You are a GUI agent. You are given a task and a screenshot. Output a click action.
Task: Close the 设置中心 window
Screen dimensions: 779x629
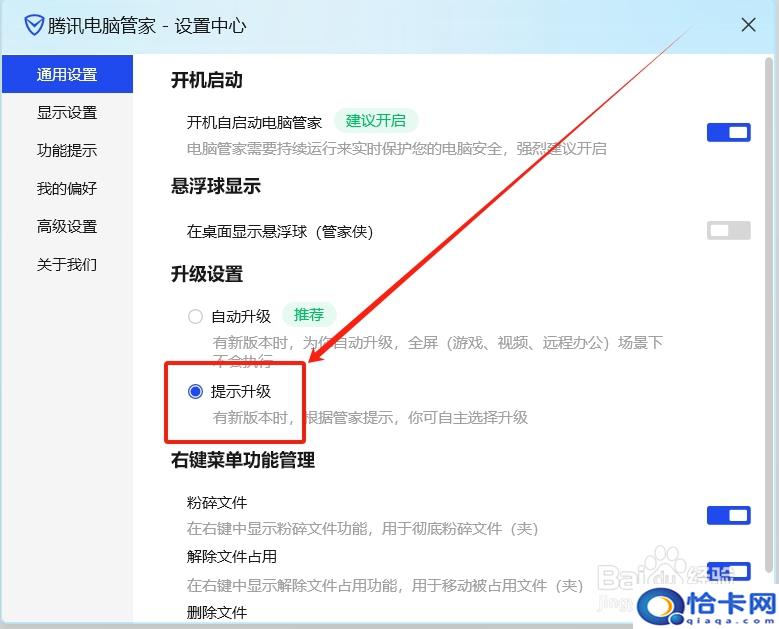pyautogui.click(x=748, y=25)
